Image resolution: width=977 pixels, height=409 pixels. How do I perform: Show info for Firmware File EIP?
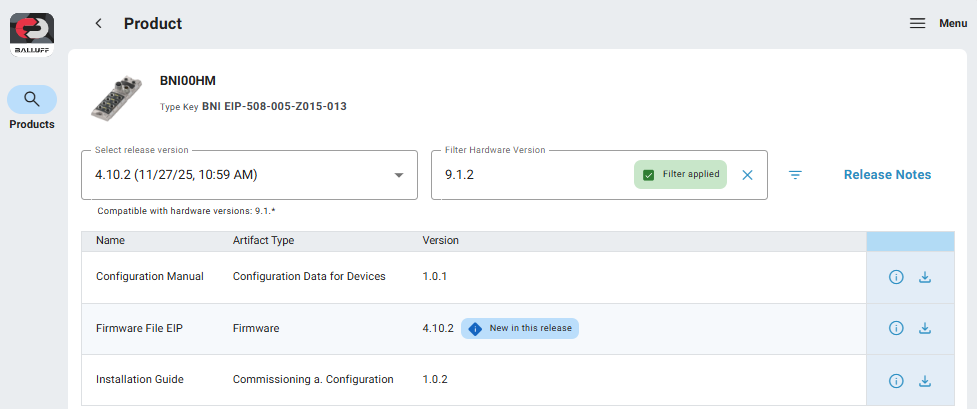pos(896,328)
